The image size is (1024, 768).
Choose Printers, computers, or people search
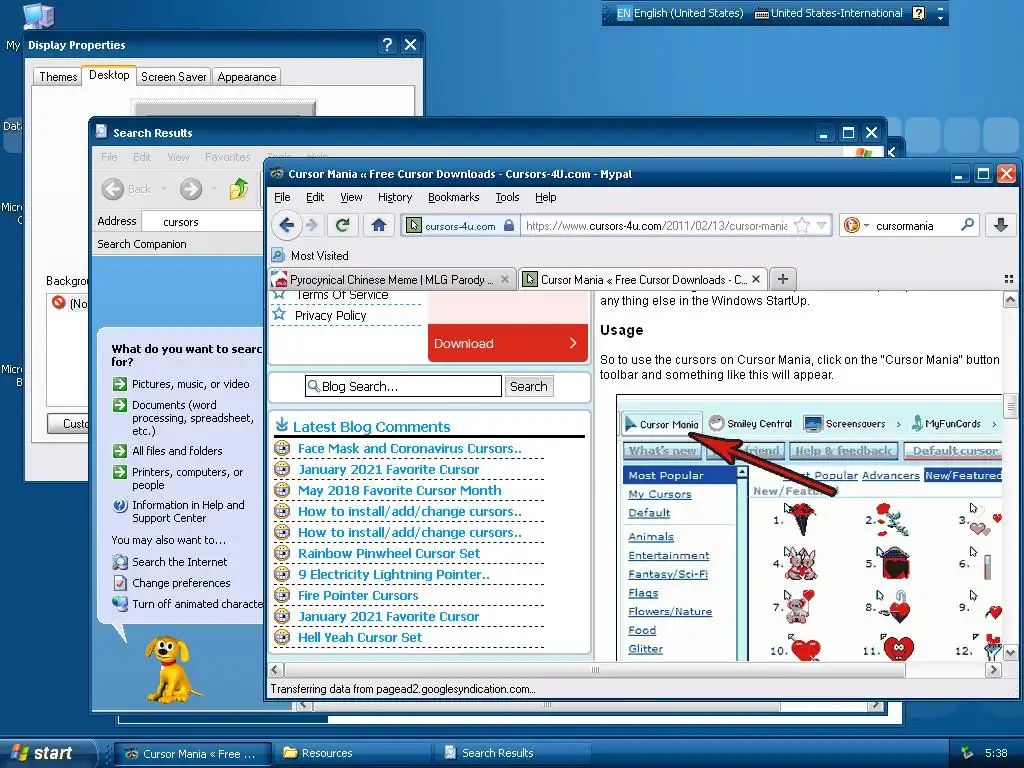[187, 478]
